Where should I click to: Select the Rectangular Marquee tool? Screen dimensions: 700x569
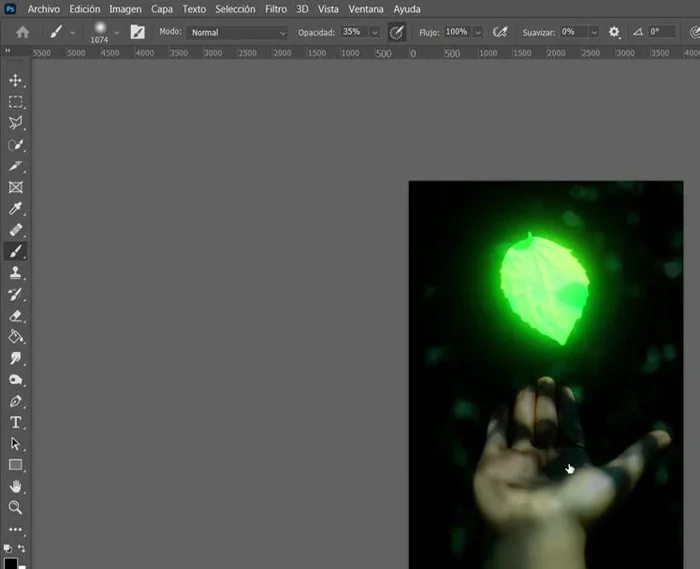(15, 102)
